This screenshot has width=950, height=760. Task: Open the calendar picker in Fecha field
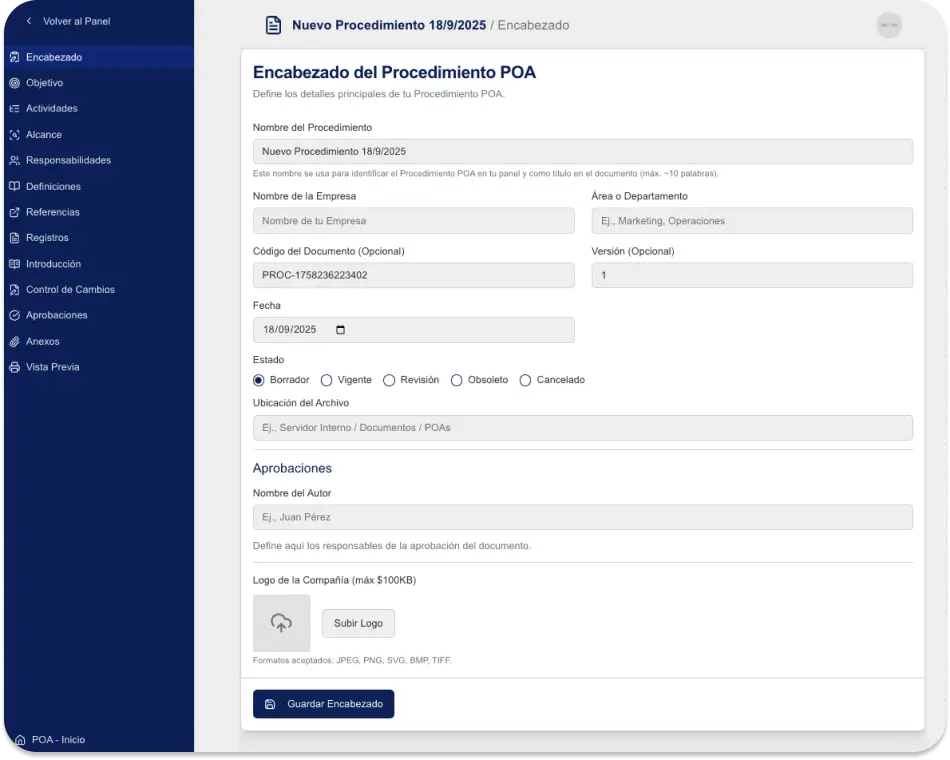click(340, 330)
